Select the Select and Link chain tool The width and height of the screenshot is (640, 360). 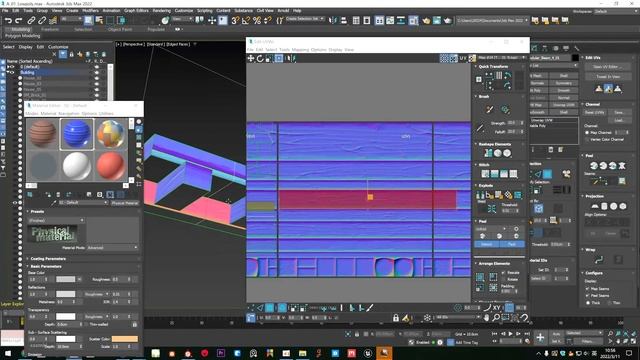tap(31, 20)
